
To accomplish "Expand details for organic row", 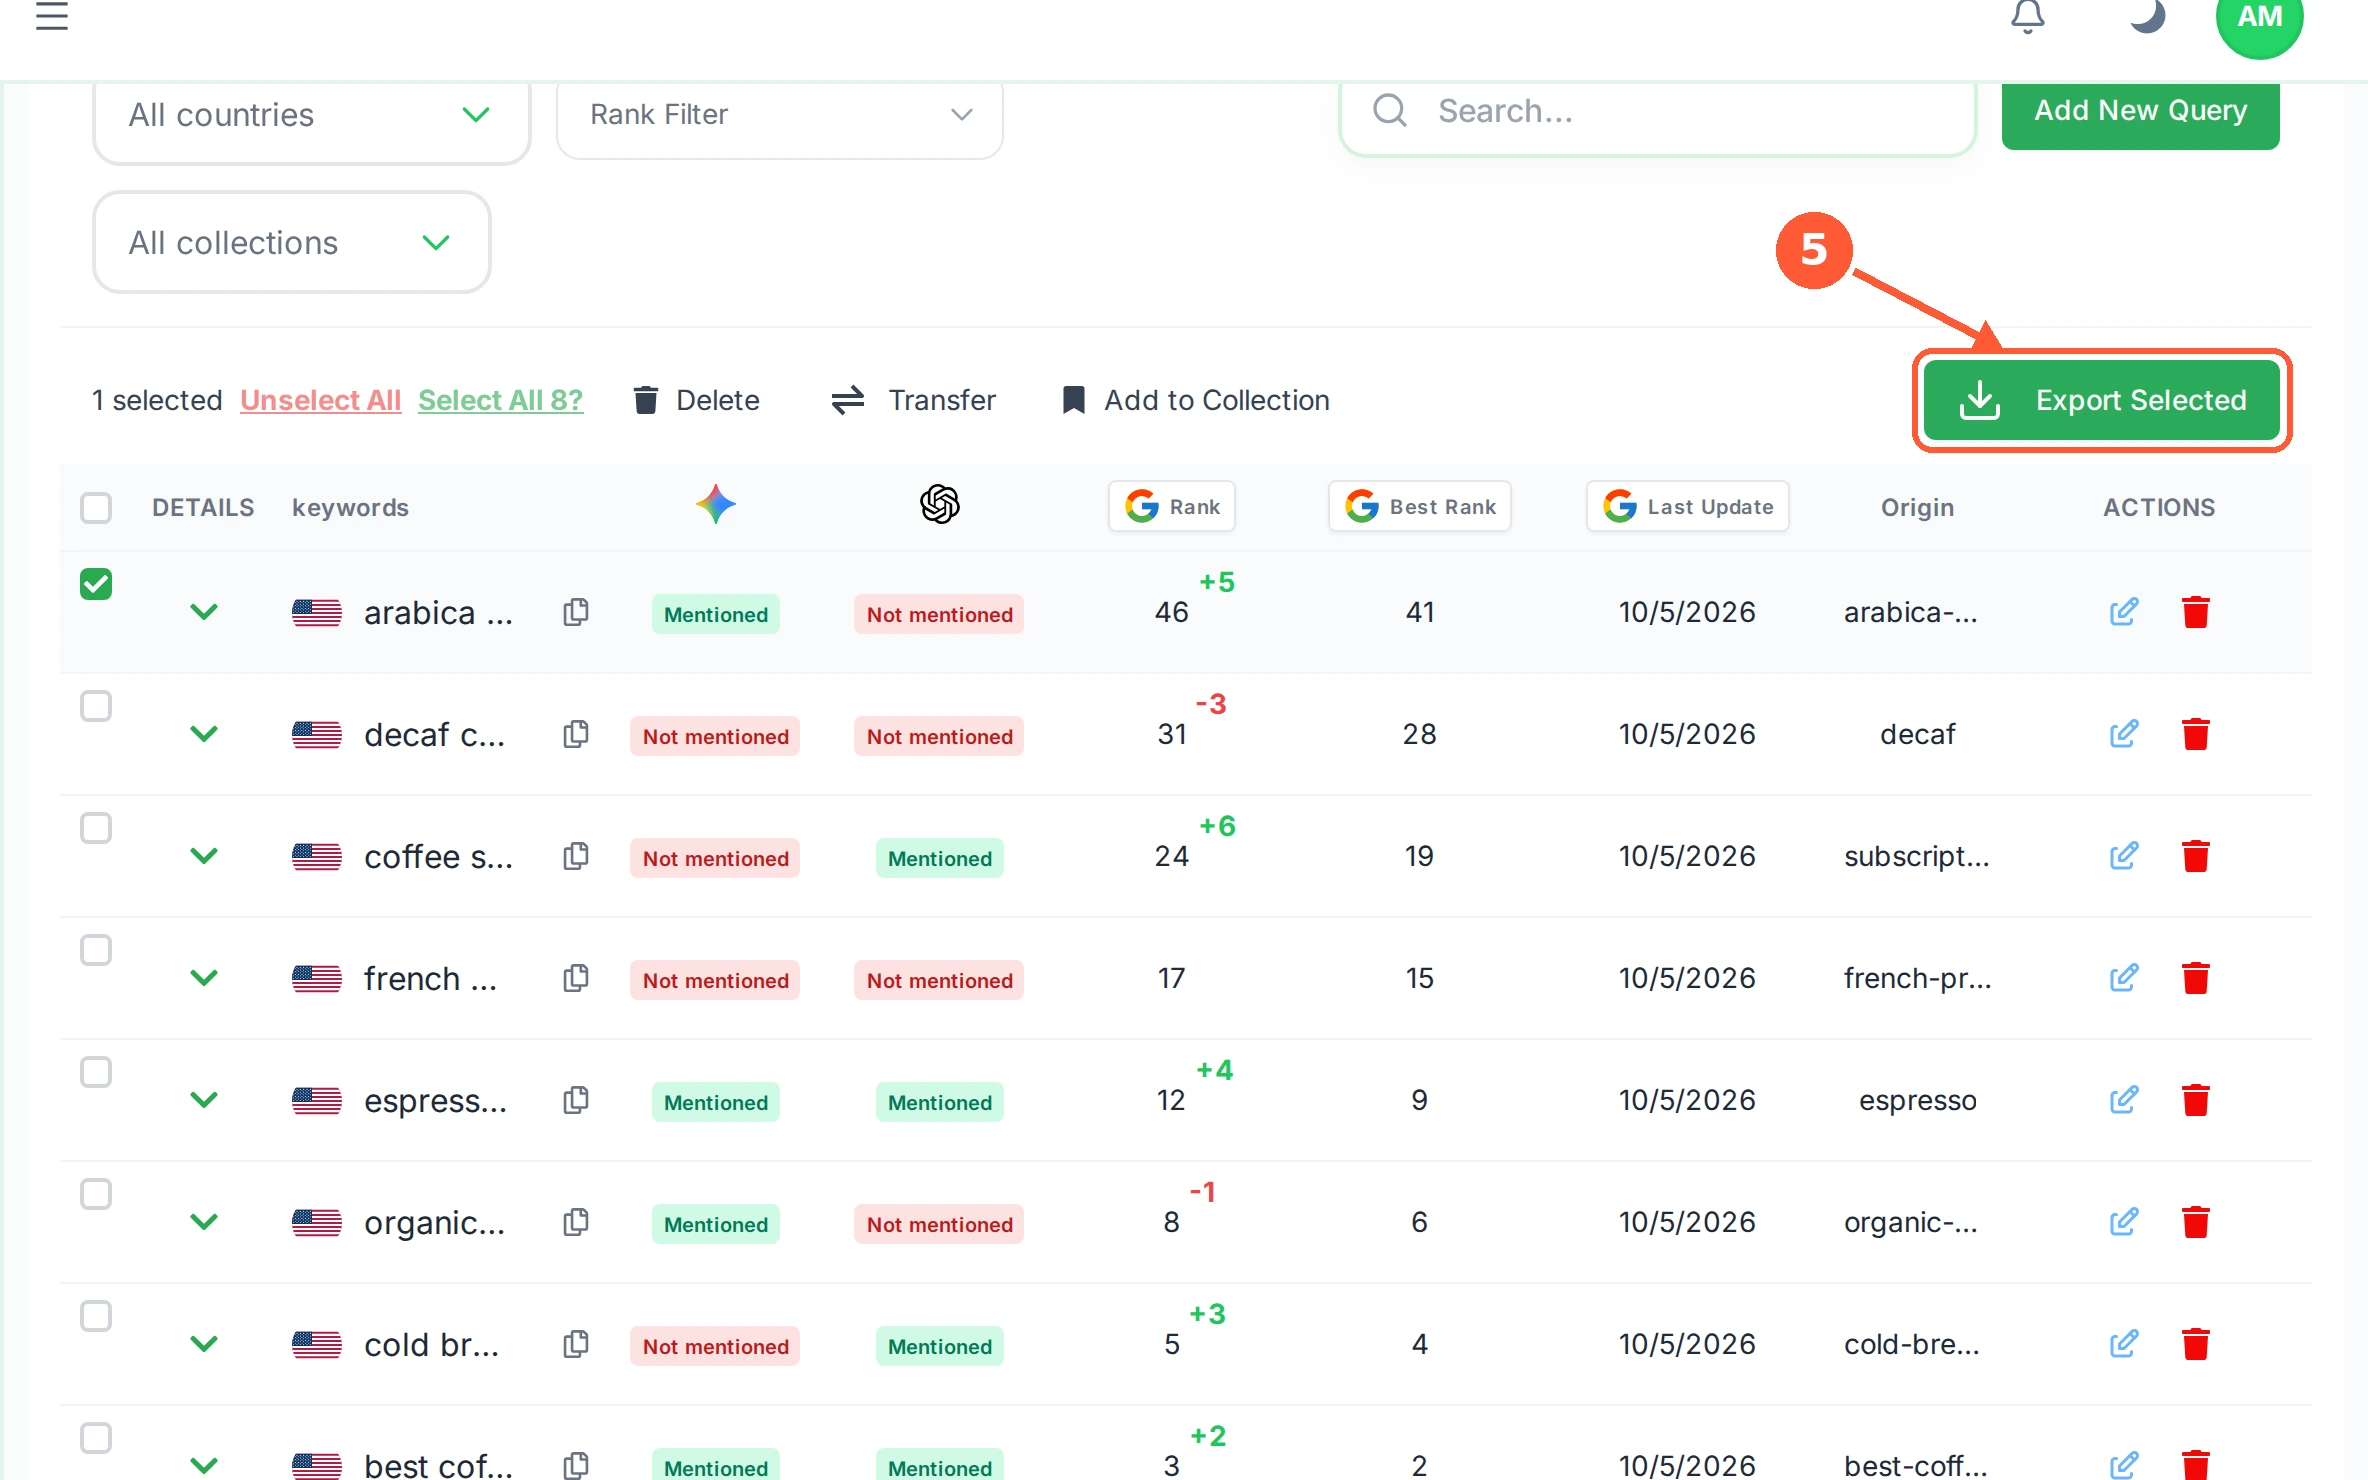I will click(x=204, y=1222).
